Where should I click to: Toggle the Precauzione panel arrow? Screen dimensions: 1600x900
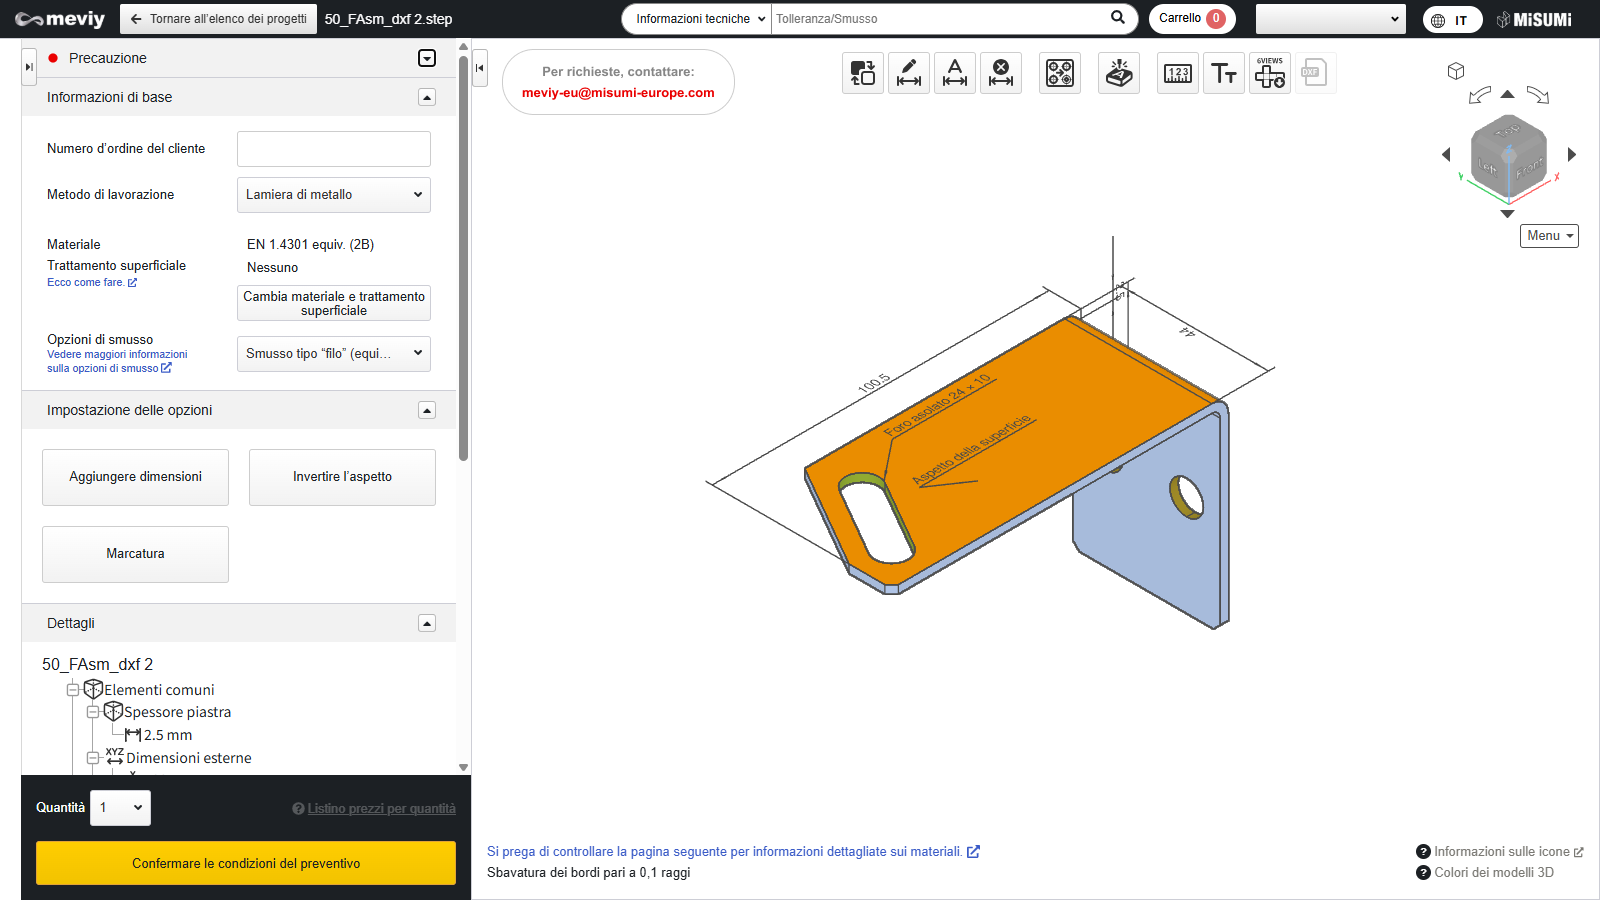[x=427, y=58]
